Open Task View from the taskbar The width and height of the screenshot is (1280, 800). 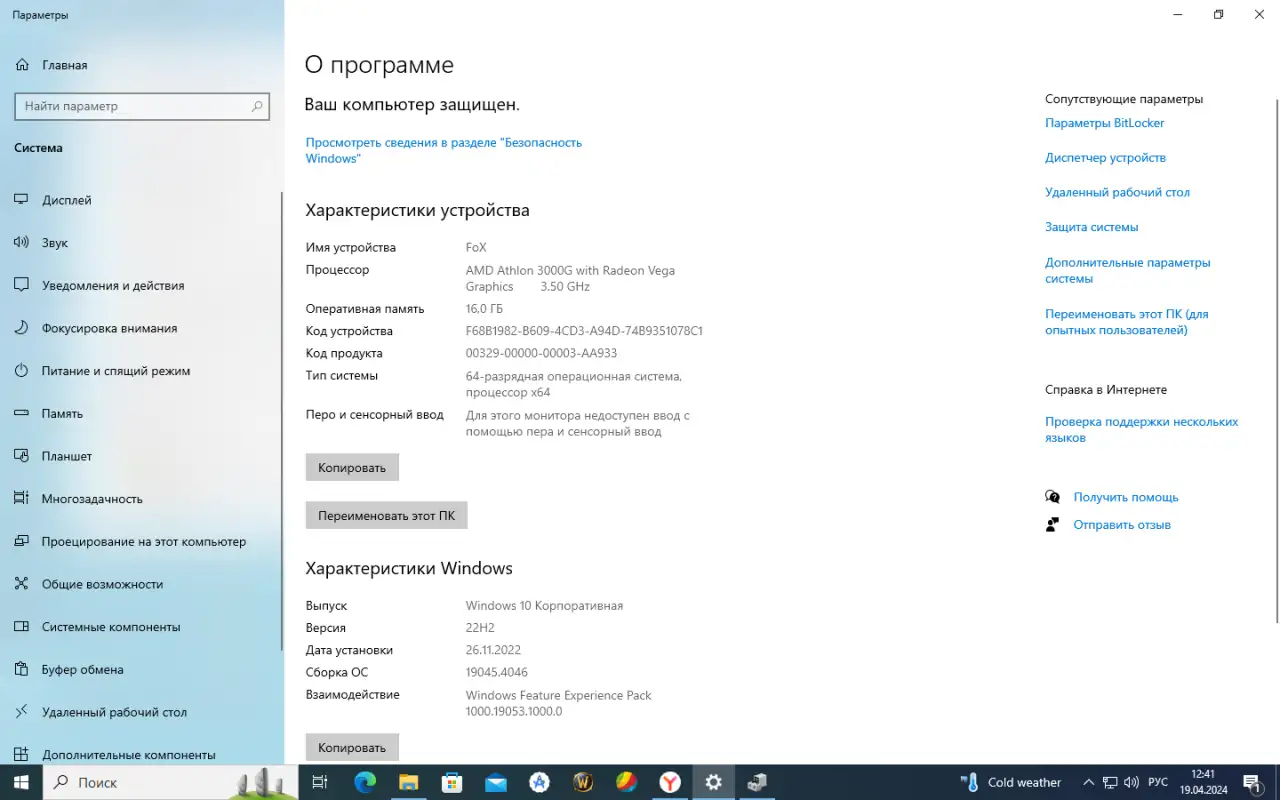(x=320, y=783)
